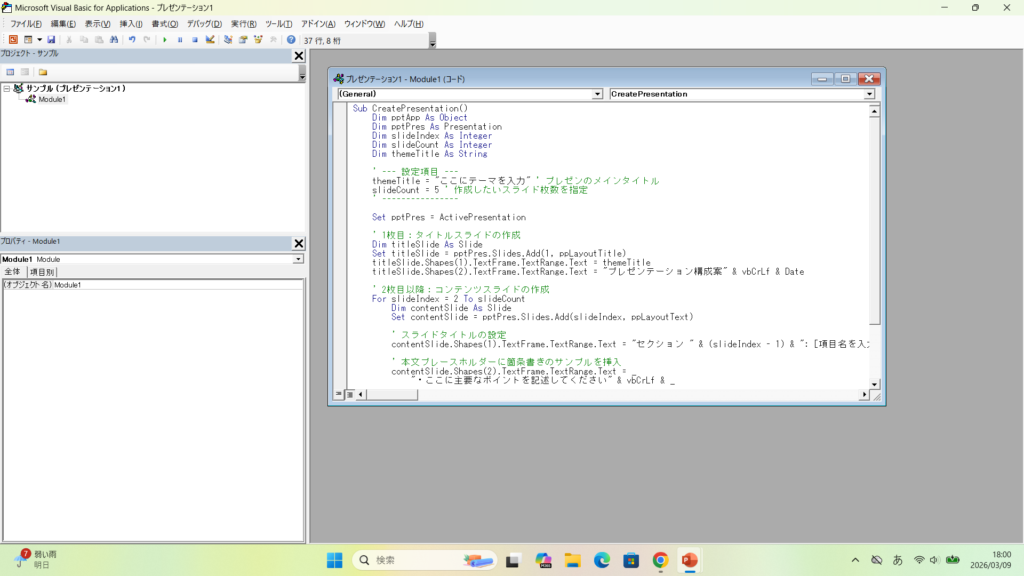
Task: Open Help with the question mark icon
Action: point(291,40)
